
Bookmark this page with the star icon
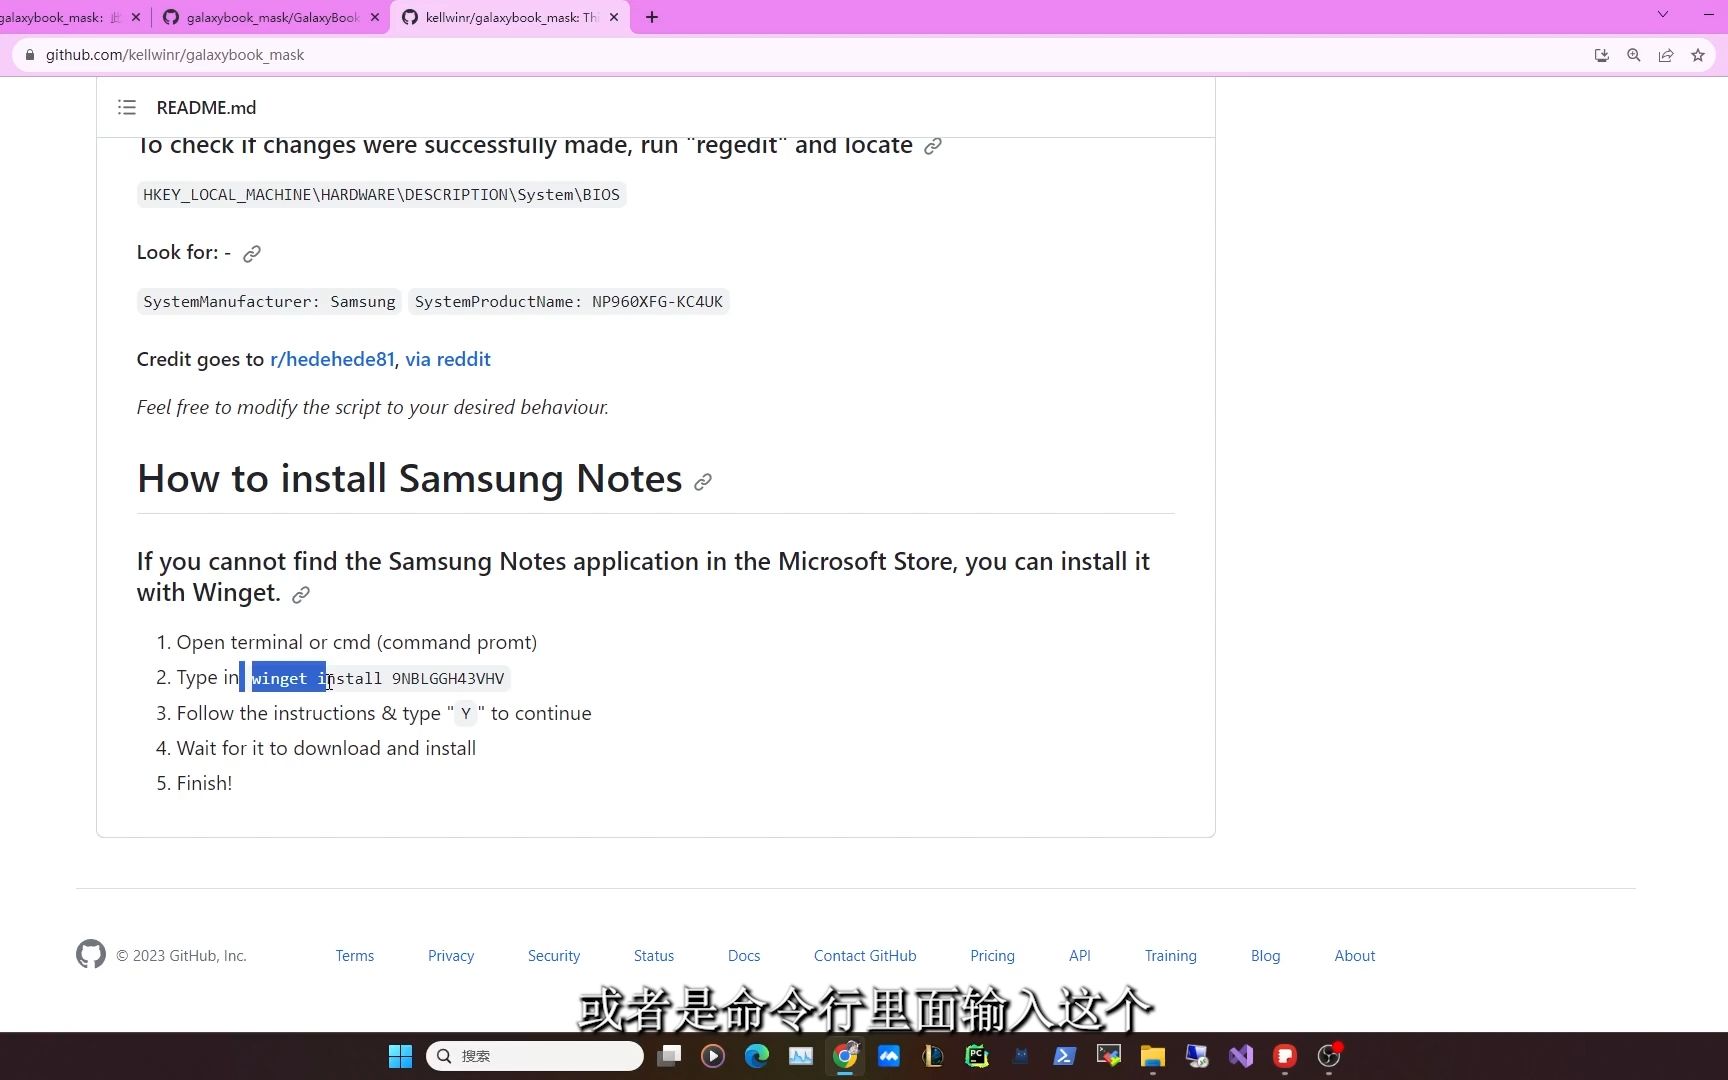[1698, 55]
